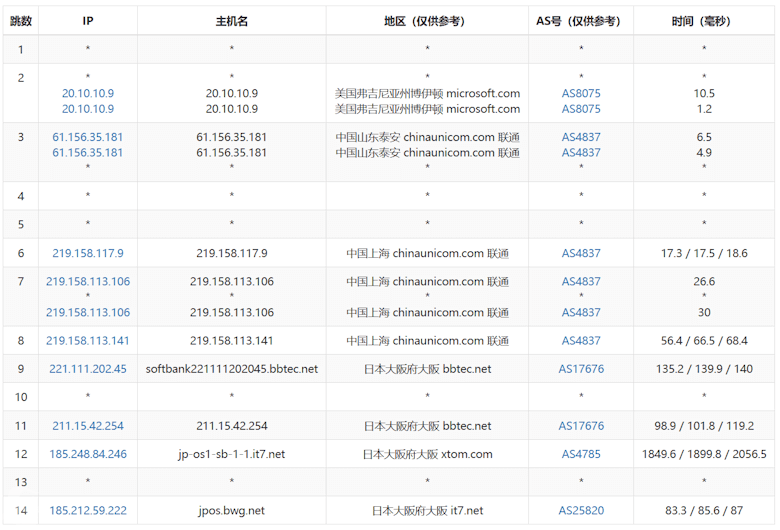This screenshot has height=530, width=780.
Task: Click the 211.15.42.254 IP link in hop 11
Action: [x=88, y=426]
